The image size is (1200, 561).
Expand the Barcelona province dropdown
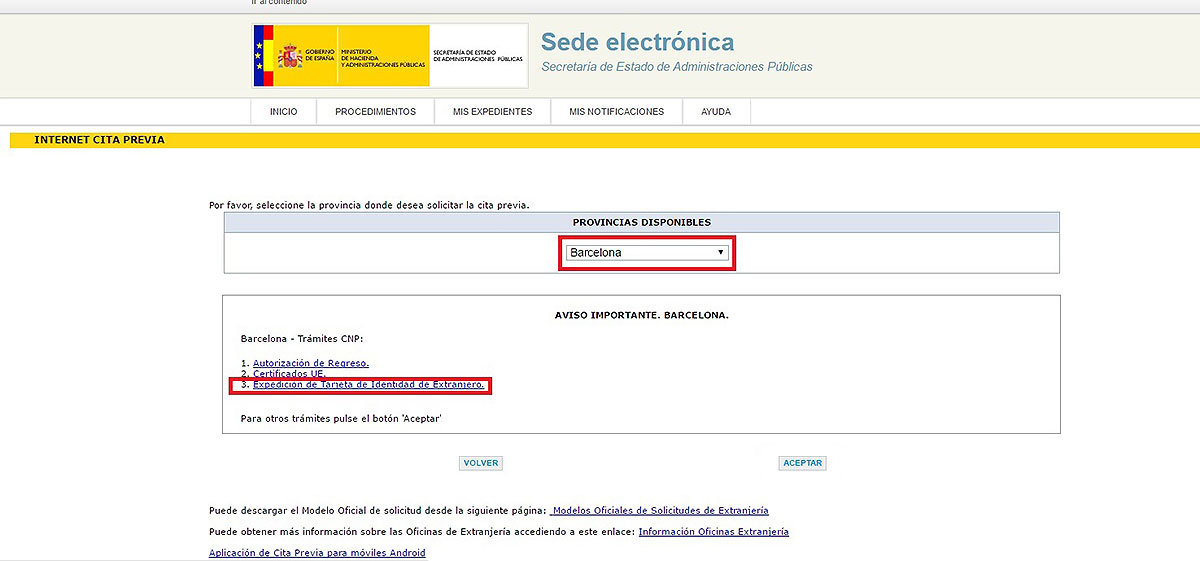coord(646,253)
